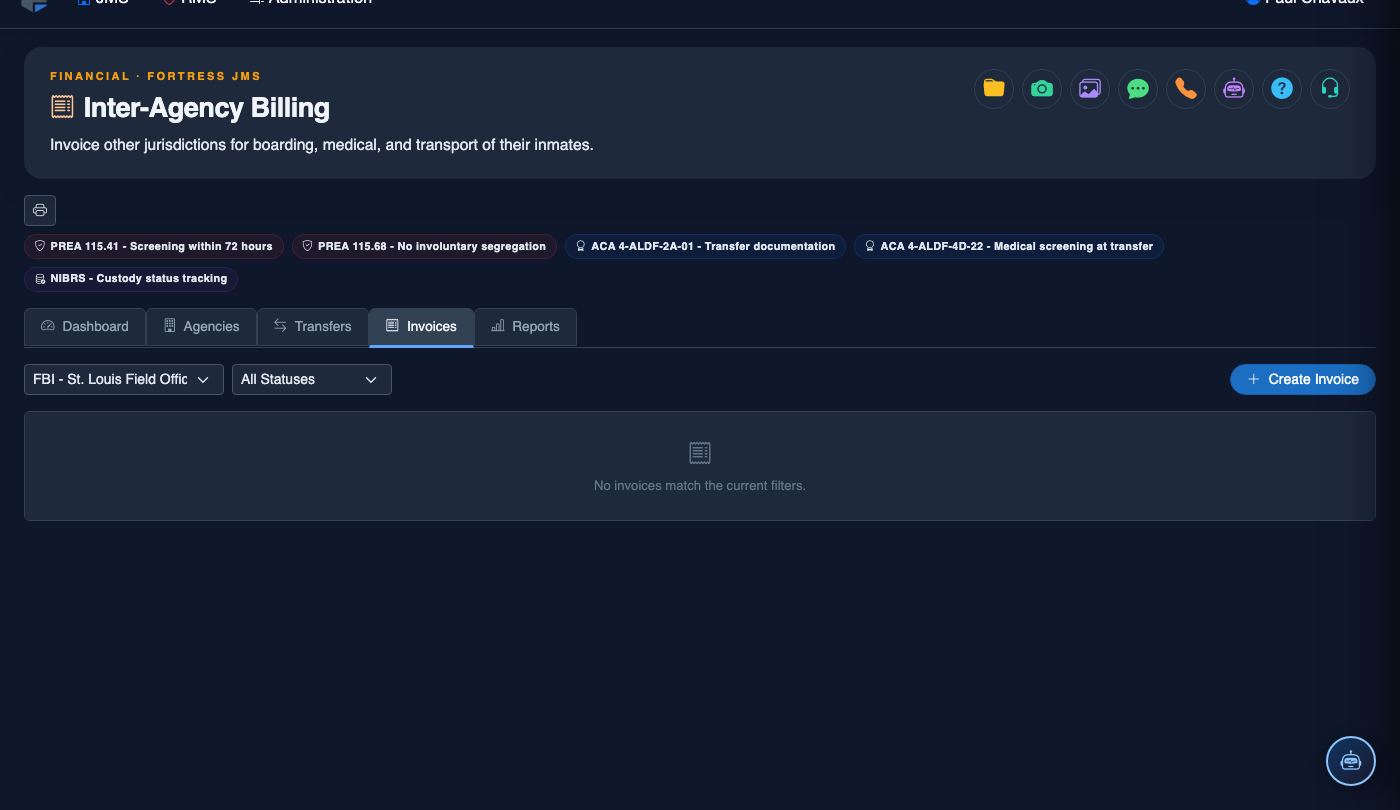The image size is (1400, 810).
Task: Go to the Transfers tab
Action: [312, 327]
